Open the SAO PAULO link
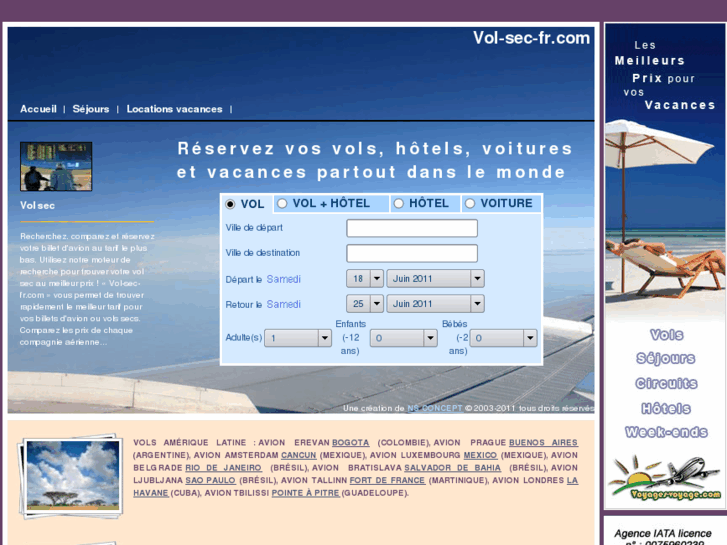 coord(210,481)
